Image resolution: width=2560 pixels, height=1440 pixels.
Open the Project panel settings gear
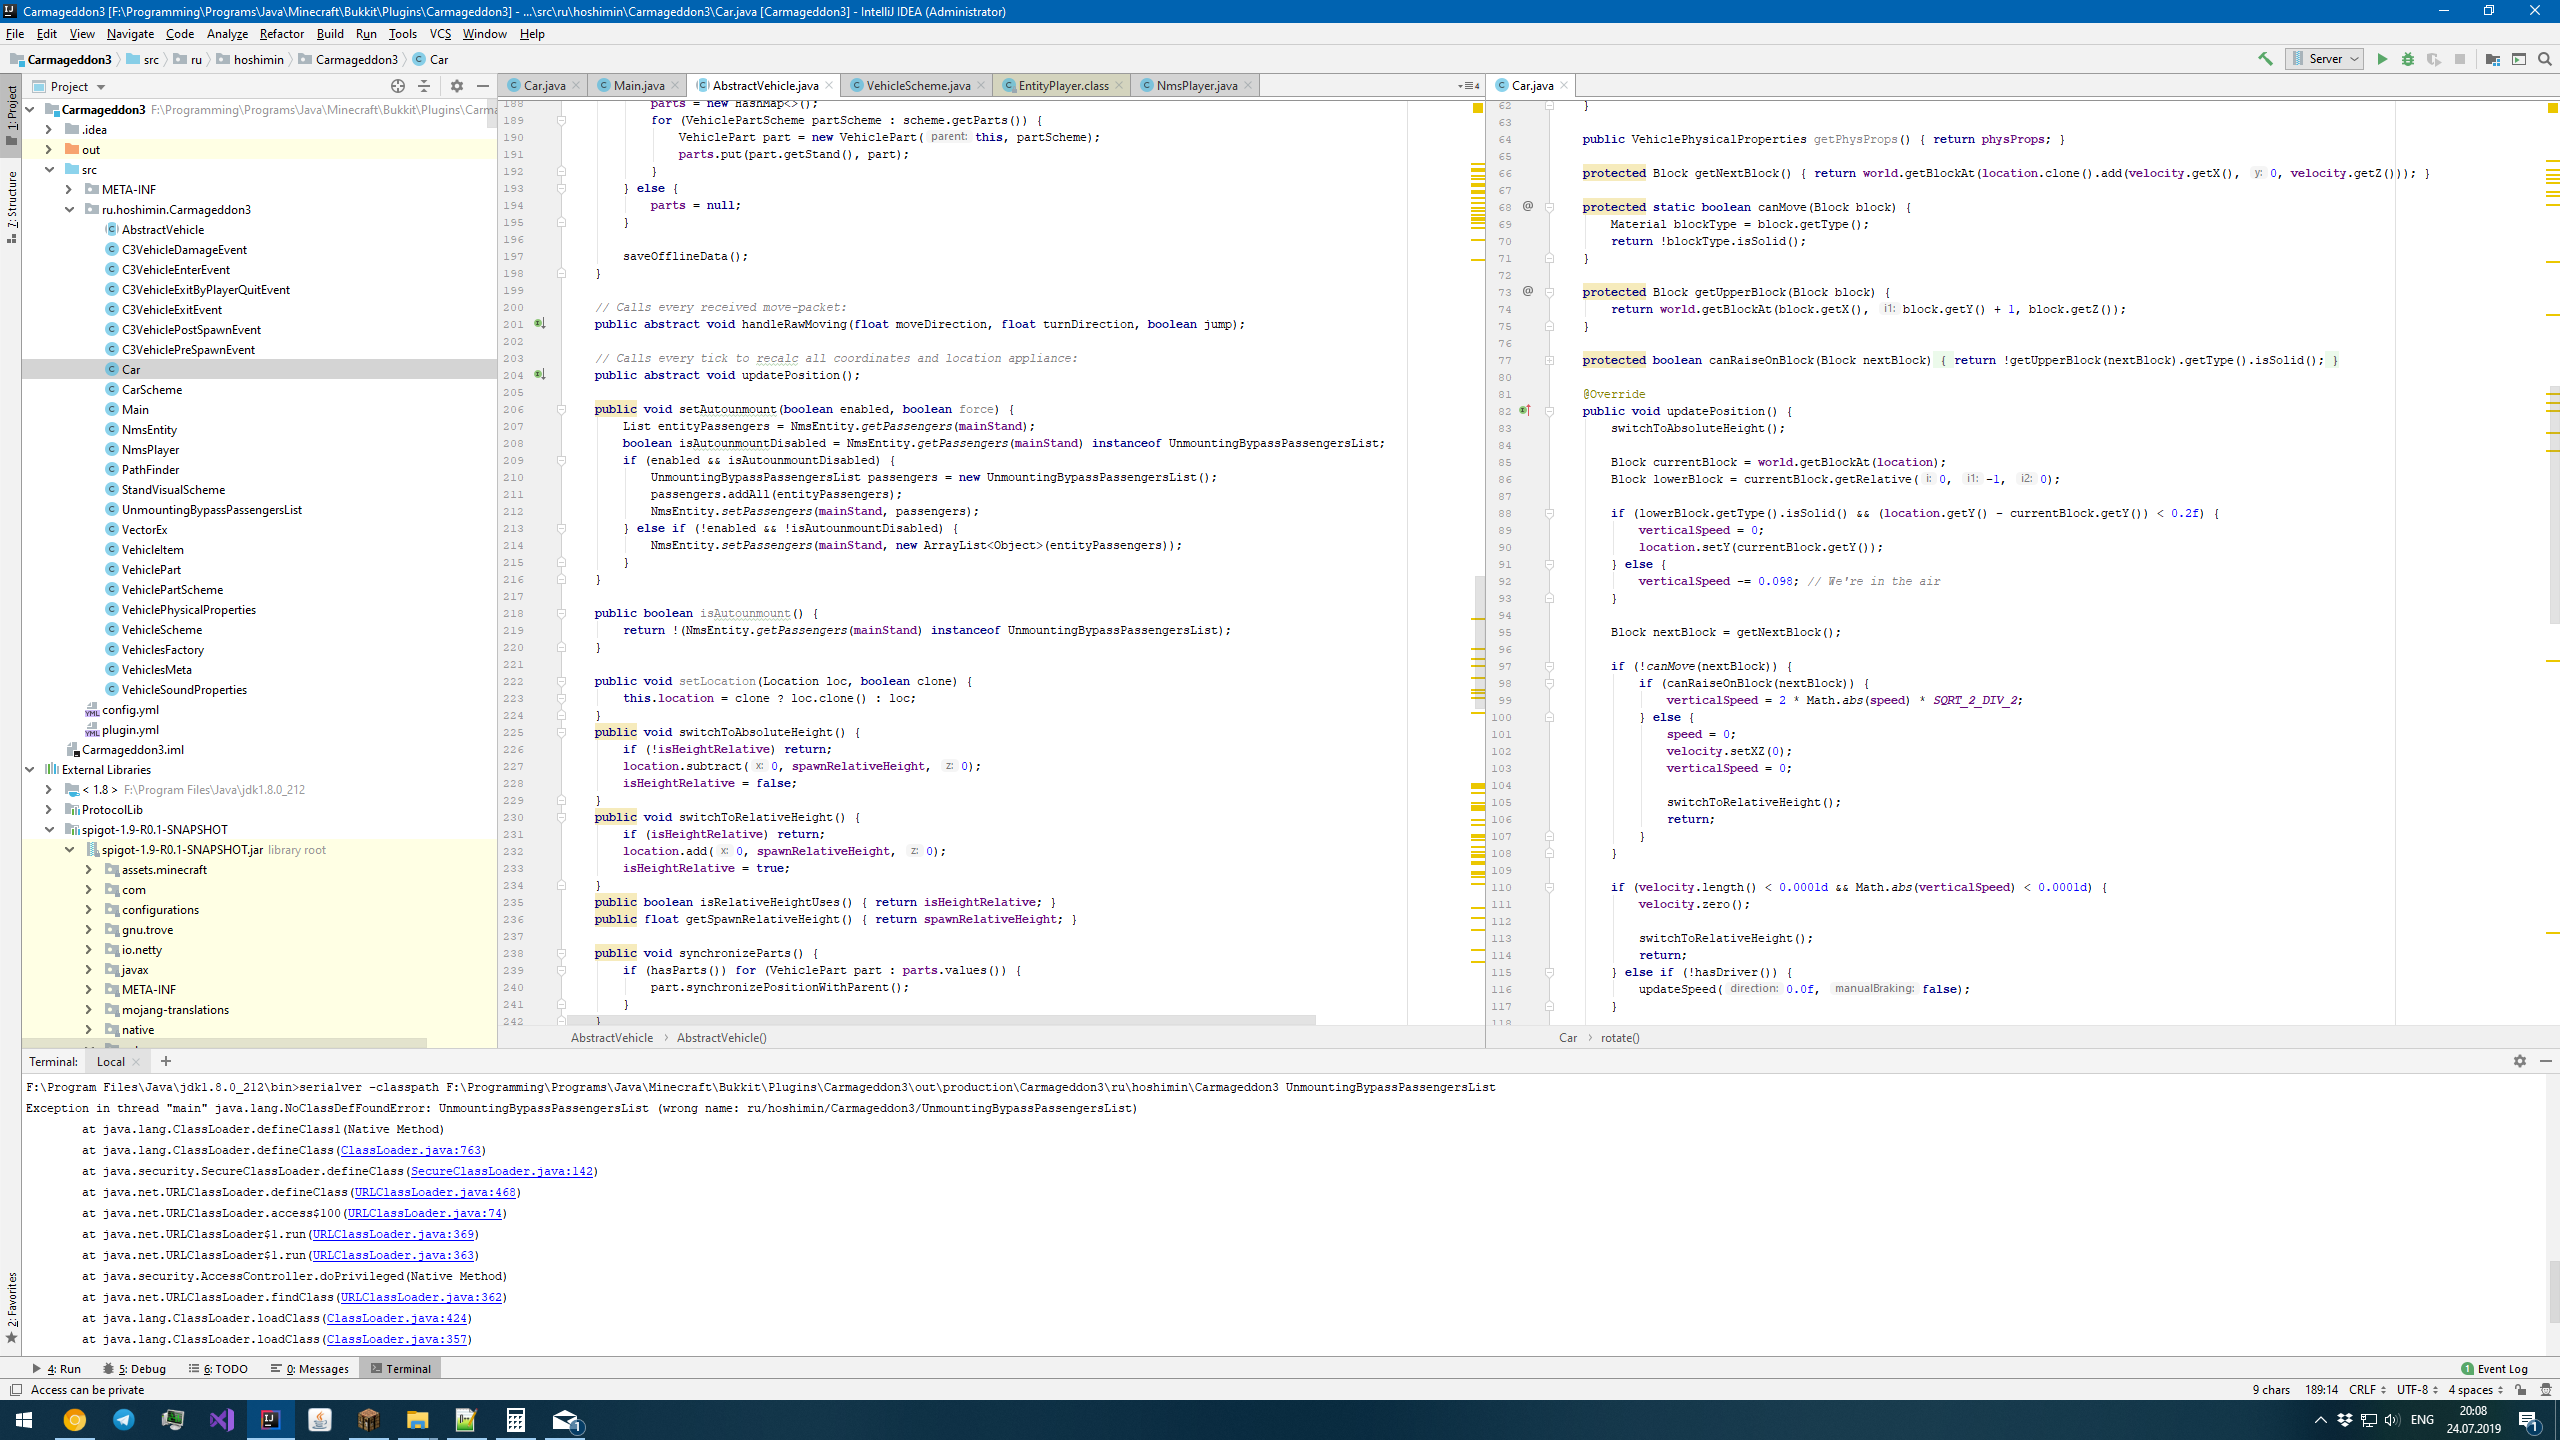(457, 86)
